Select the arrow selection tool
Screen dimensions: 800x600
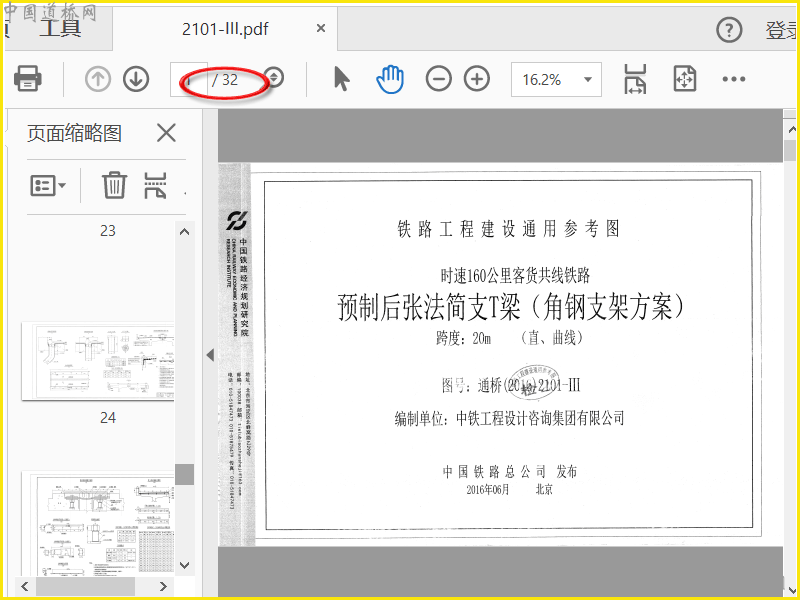click(341, 79)
